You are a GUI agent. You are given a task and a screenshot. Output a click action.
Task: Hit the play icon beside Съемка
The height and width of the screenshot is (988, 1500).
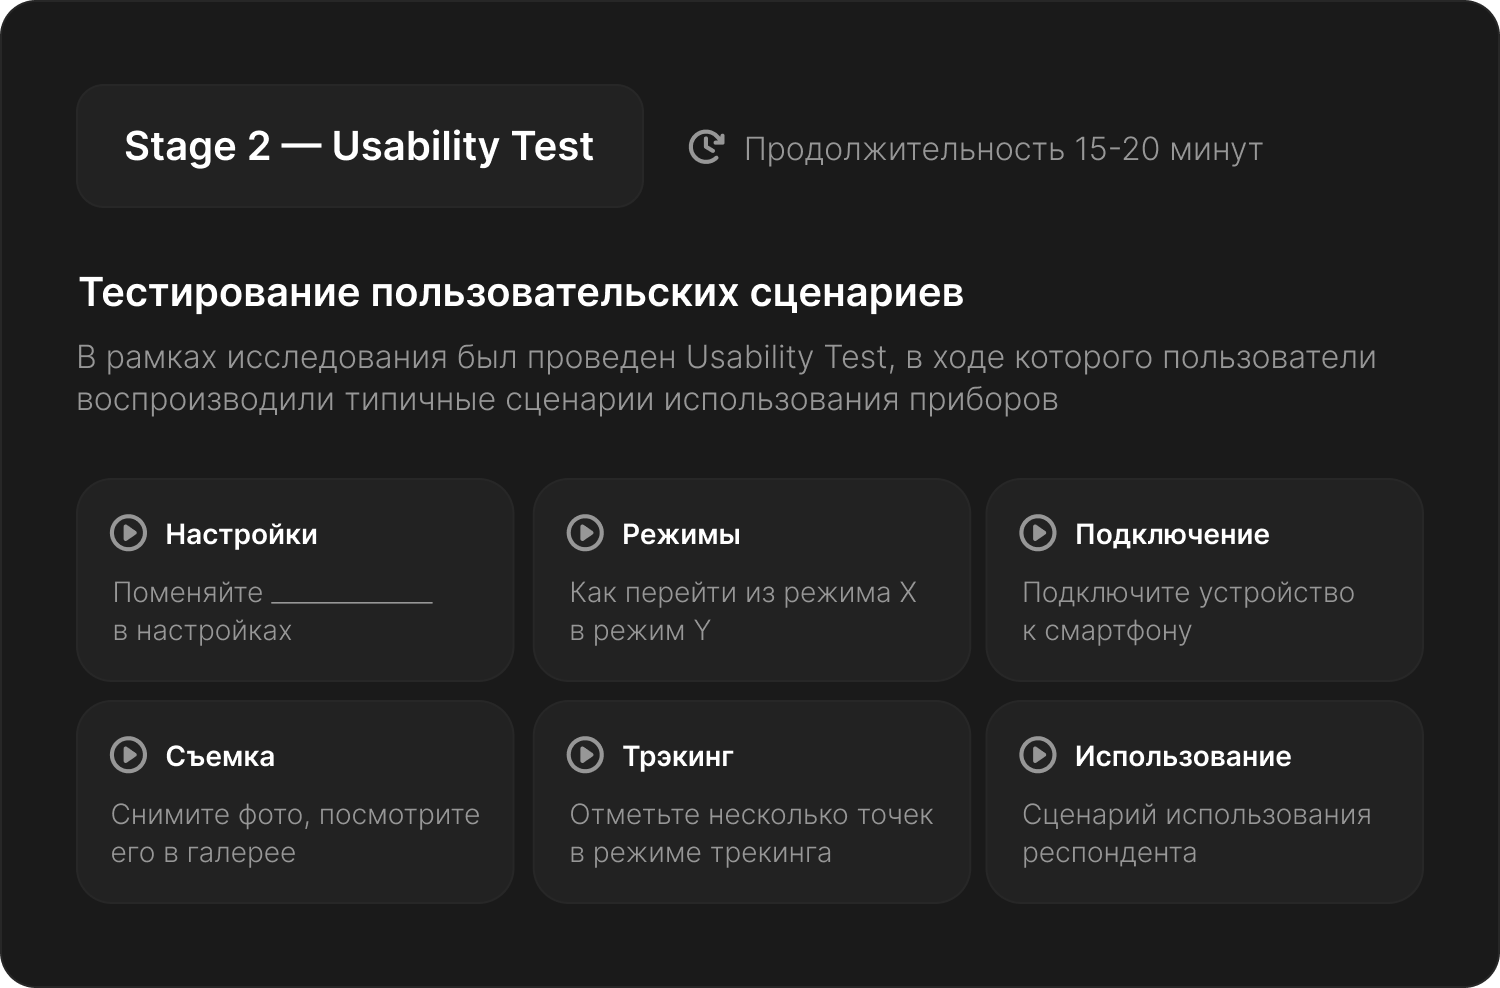(128, 755)
